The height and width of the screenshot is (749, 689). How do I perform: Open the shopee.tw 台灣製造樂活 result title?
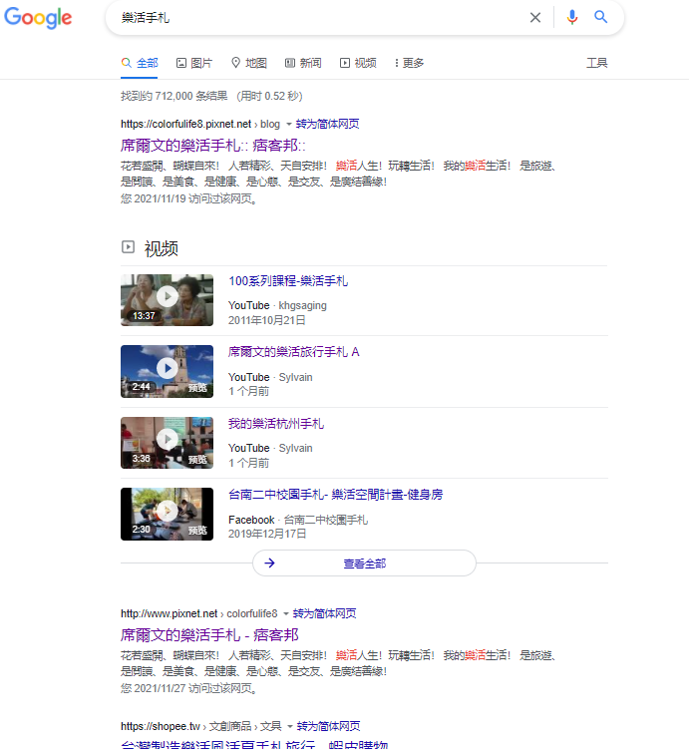click(254, 744)
